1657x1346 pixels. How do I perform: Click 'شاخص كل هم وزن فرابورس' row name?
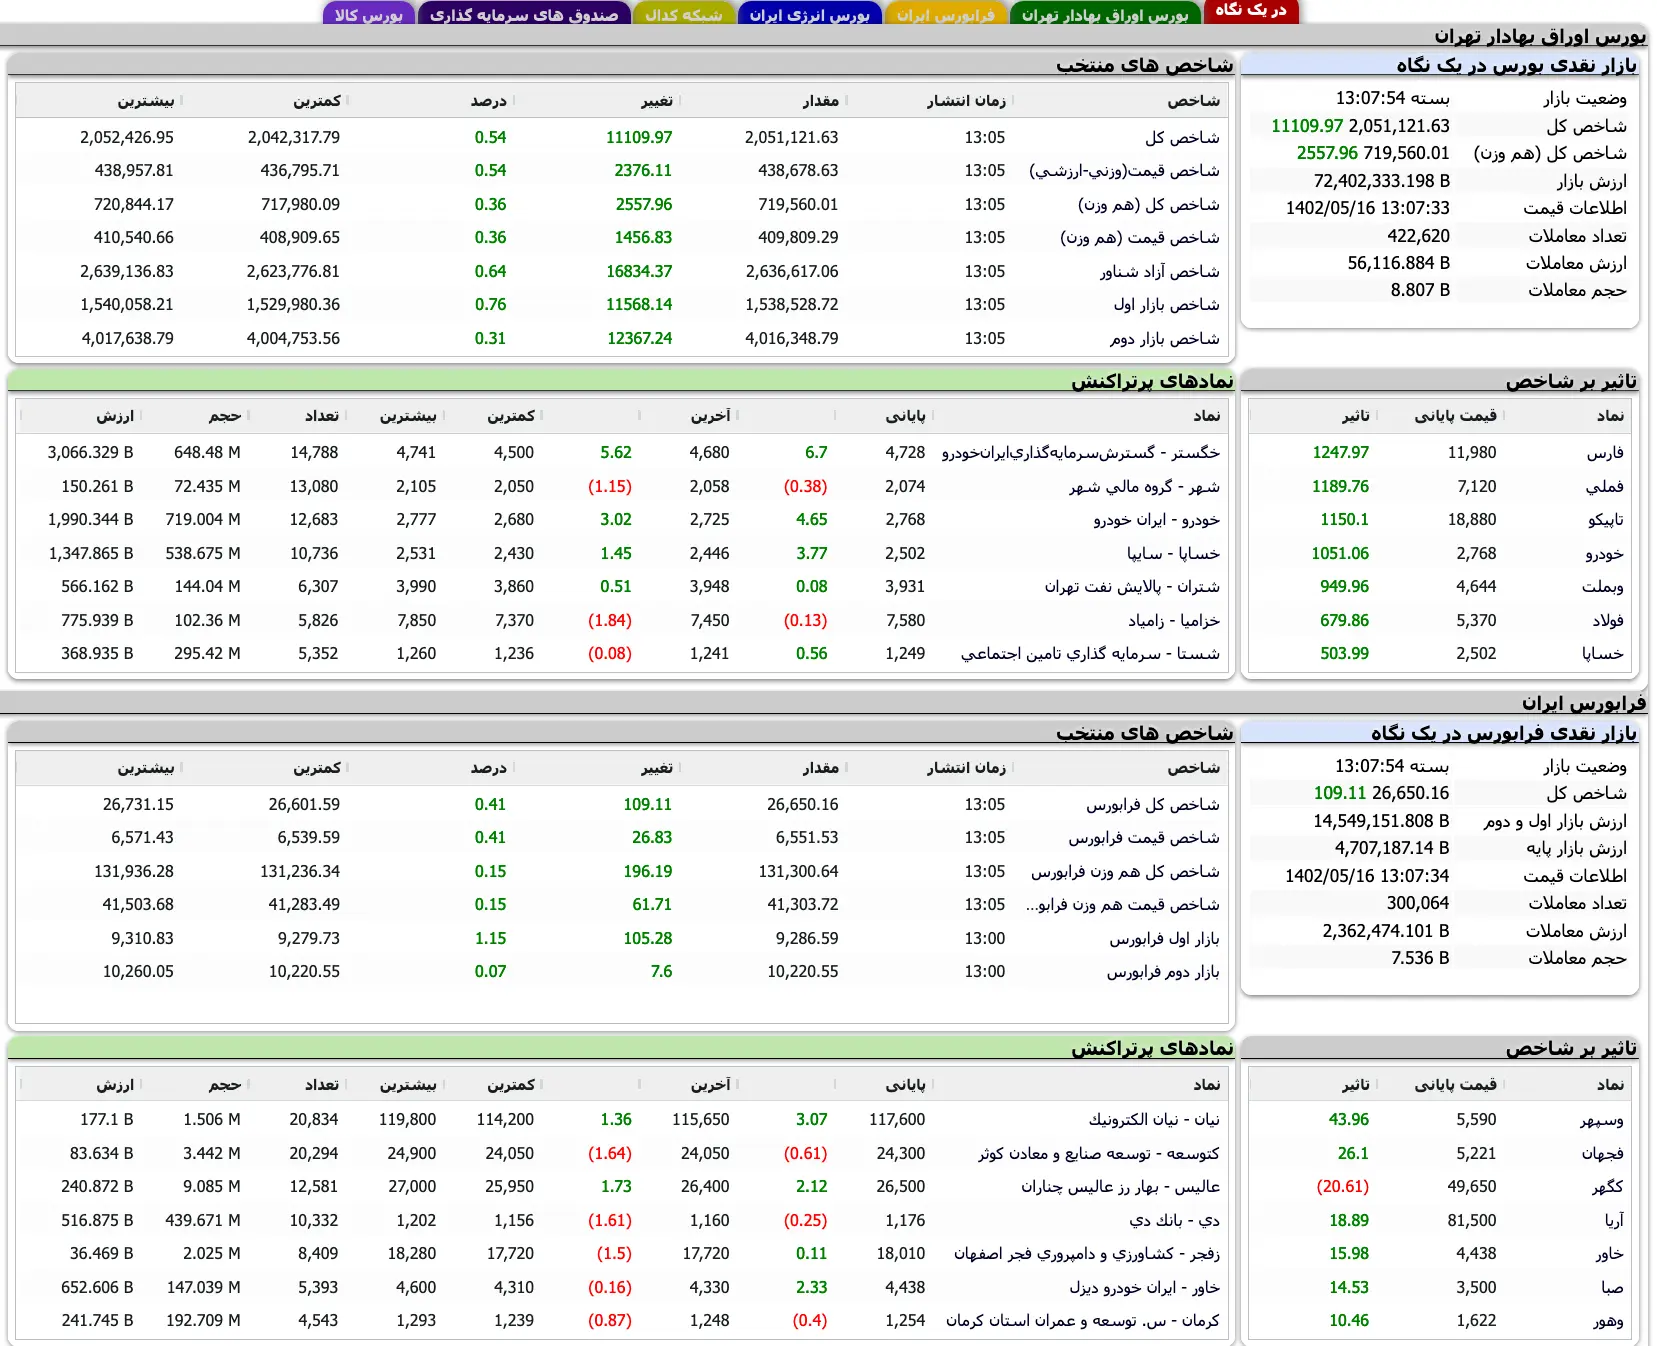[1125, 872]
